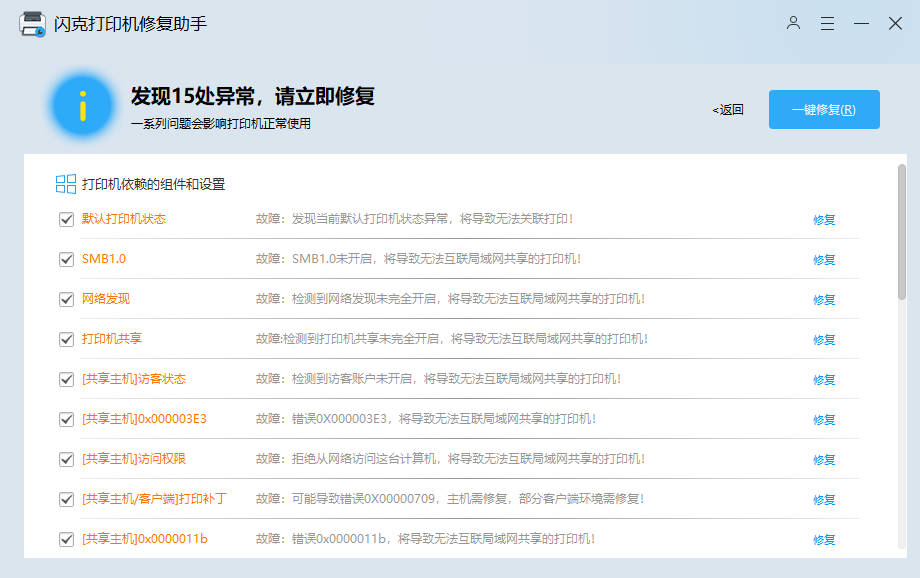The image size is (920, 578).
Task: Click the 返回 link to go back
Action: 727,109
